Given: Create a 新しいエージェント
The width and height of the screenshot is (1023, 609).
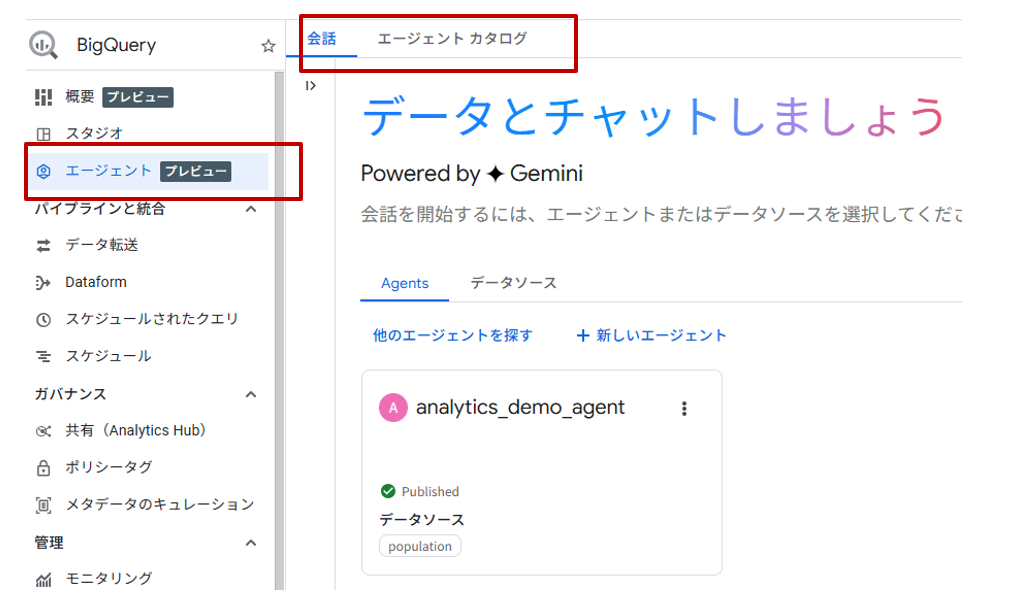Looking at the screenshot, I should [x=651, y=336].
